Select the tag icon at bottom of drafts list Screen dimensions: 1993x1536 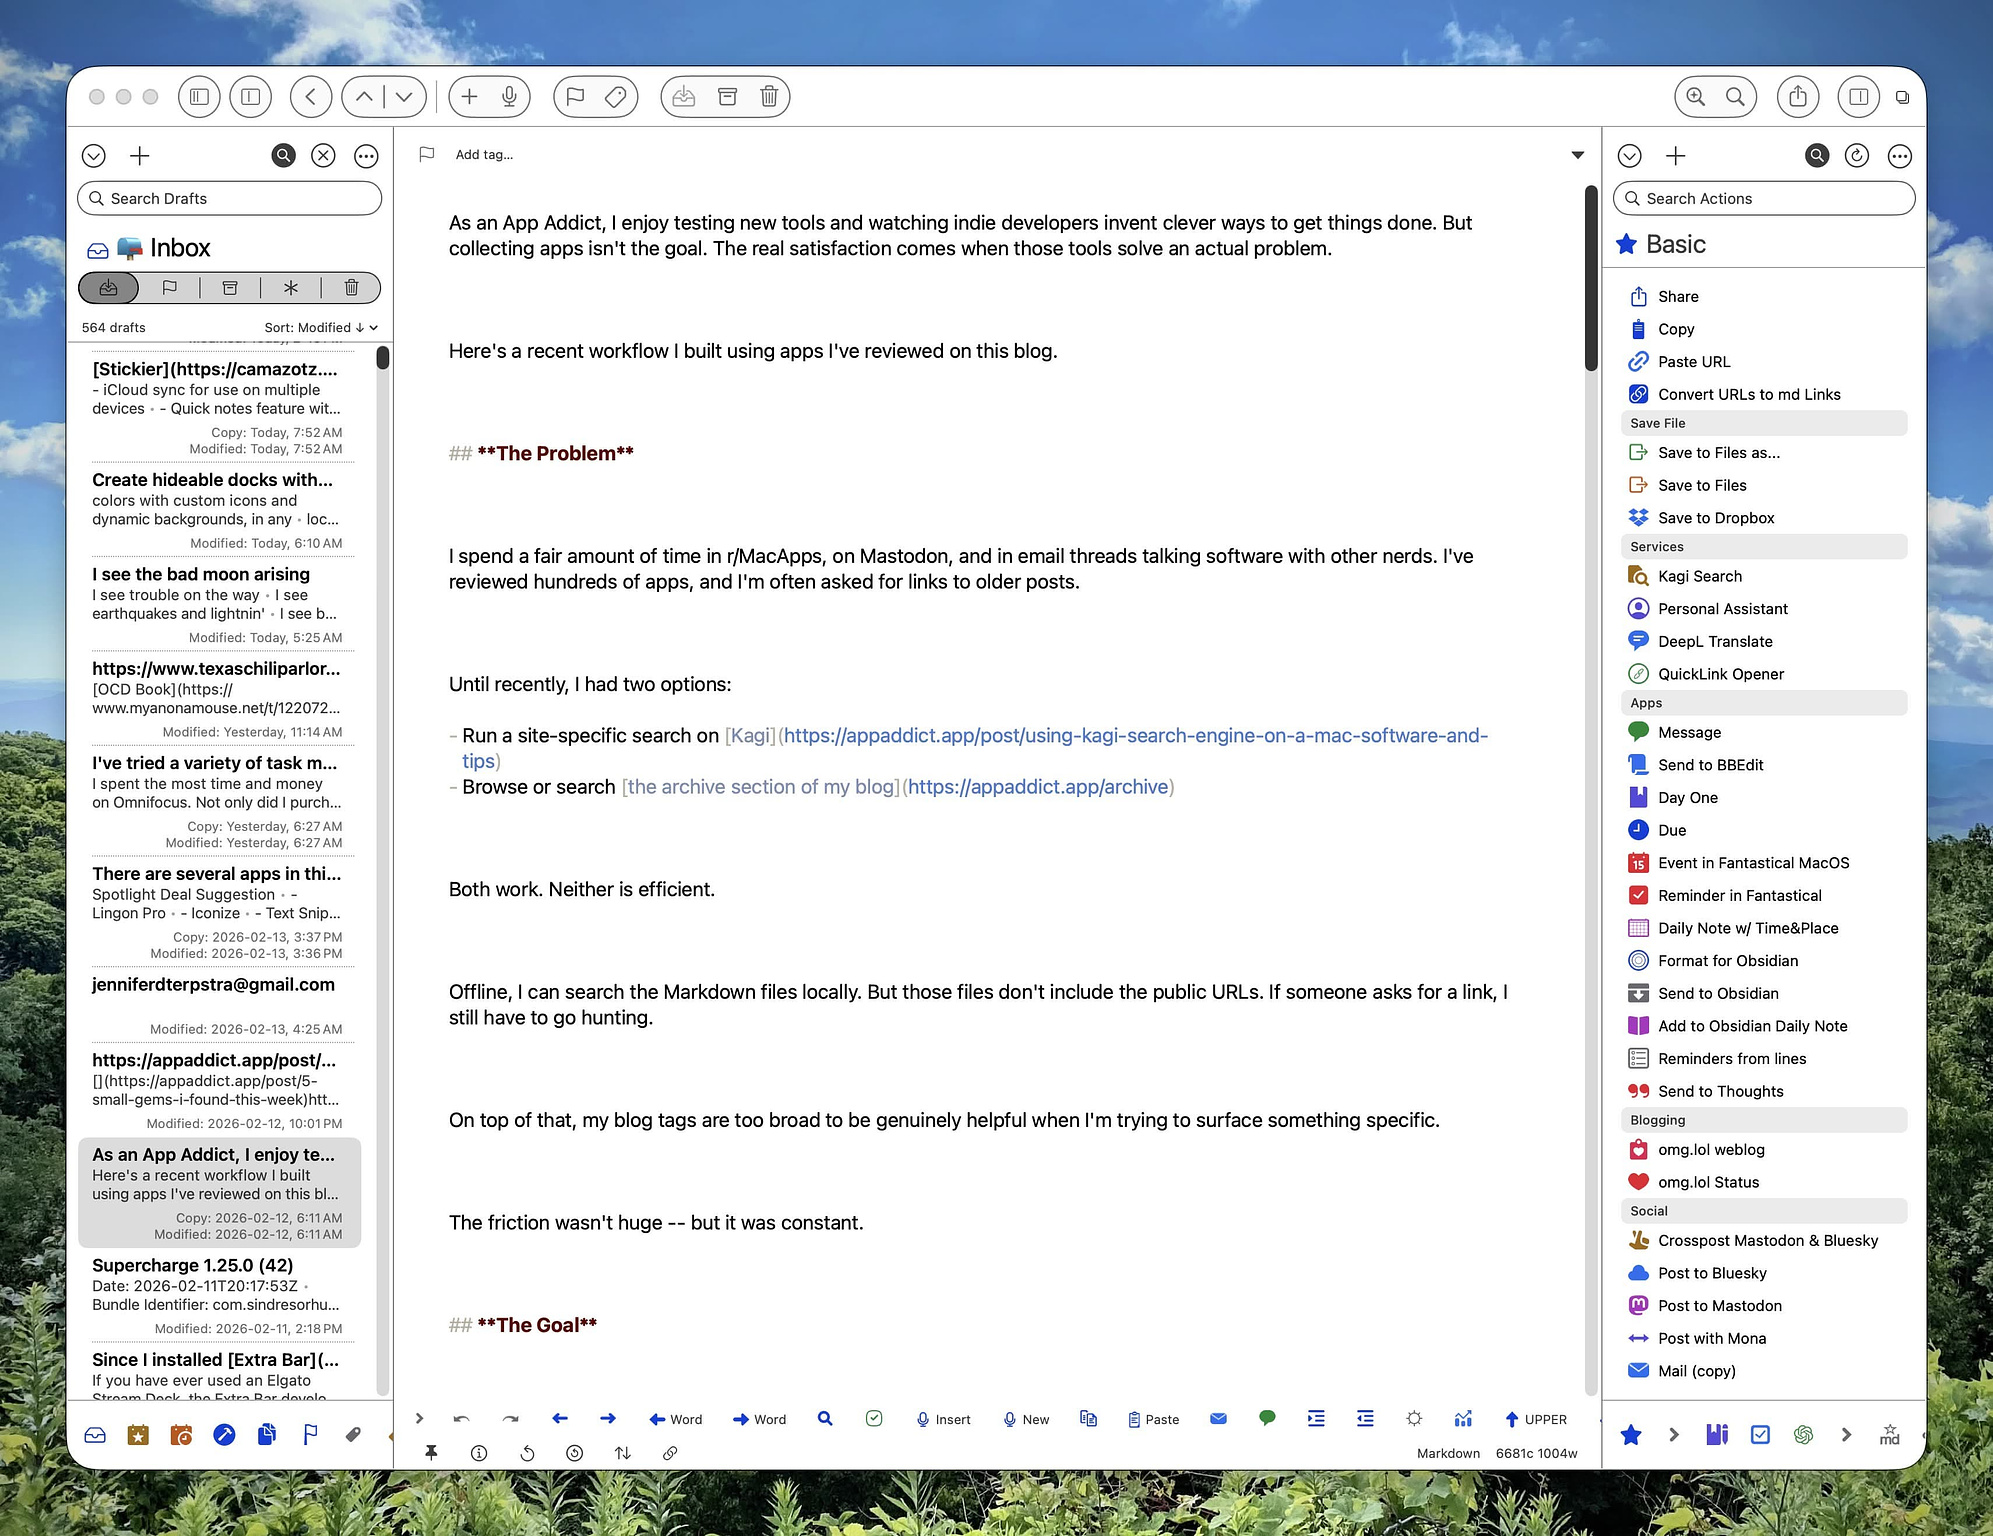(353, 1435)
